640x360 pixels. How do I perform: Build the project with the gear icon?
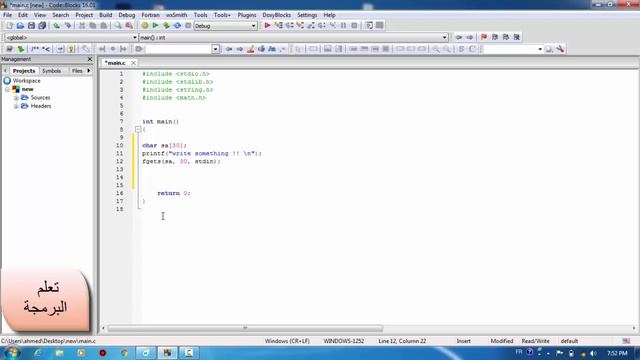point(144,26)
